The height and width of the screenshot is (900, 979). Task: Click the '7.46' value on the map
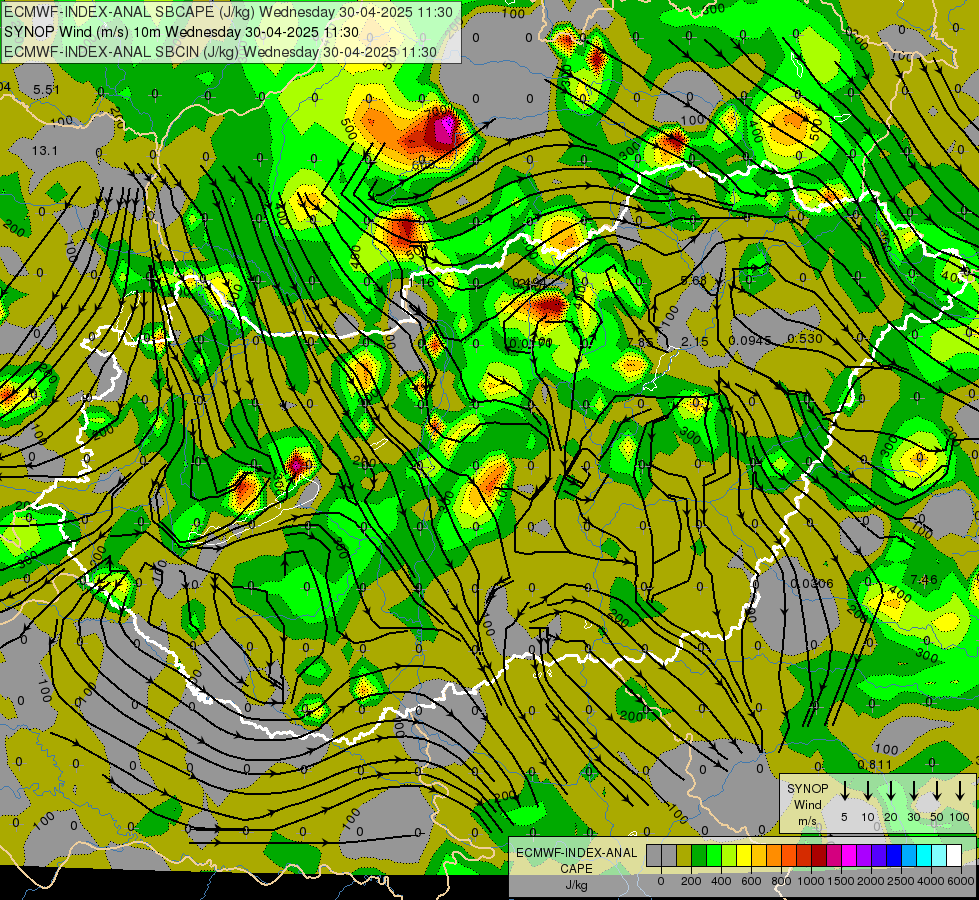924,580
